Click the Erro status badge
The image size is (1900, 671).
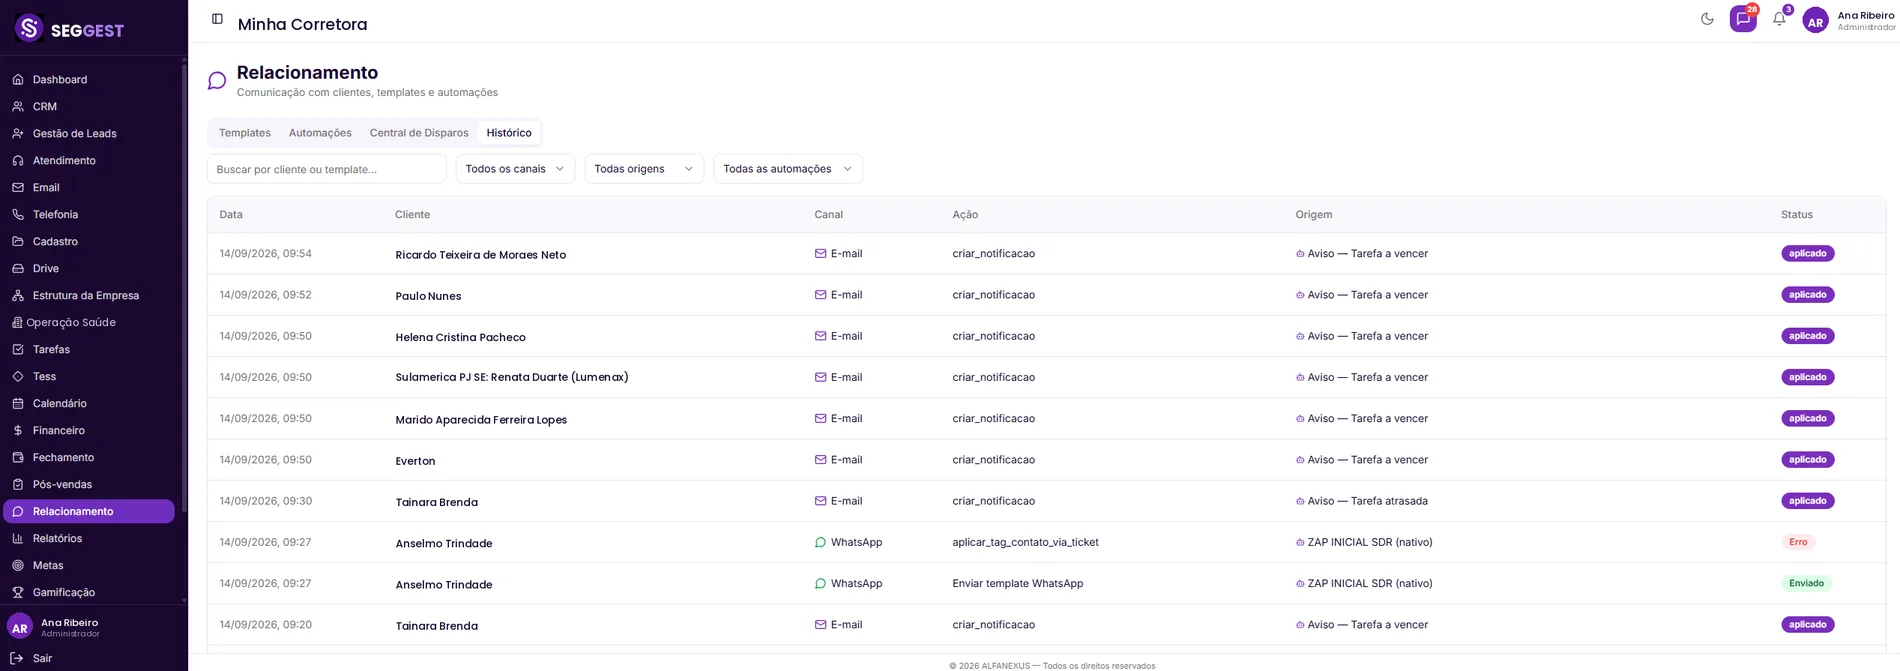tap(1798, 542)
